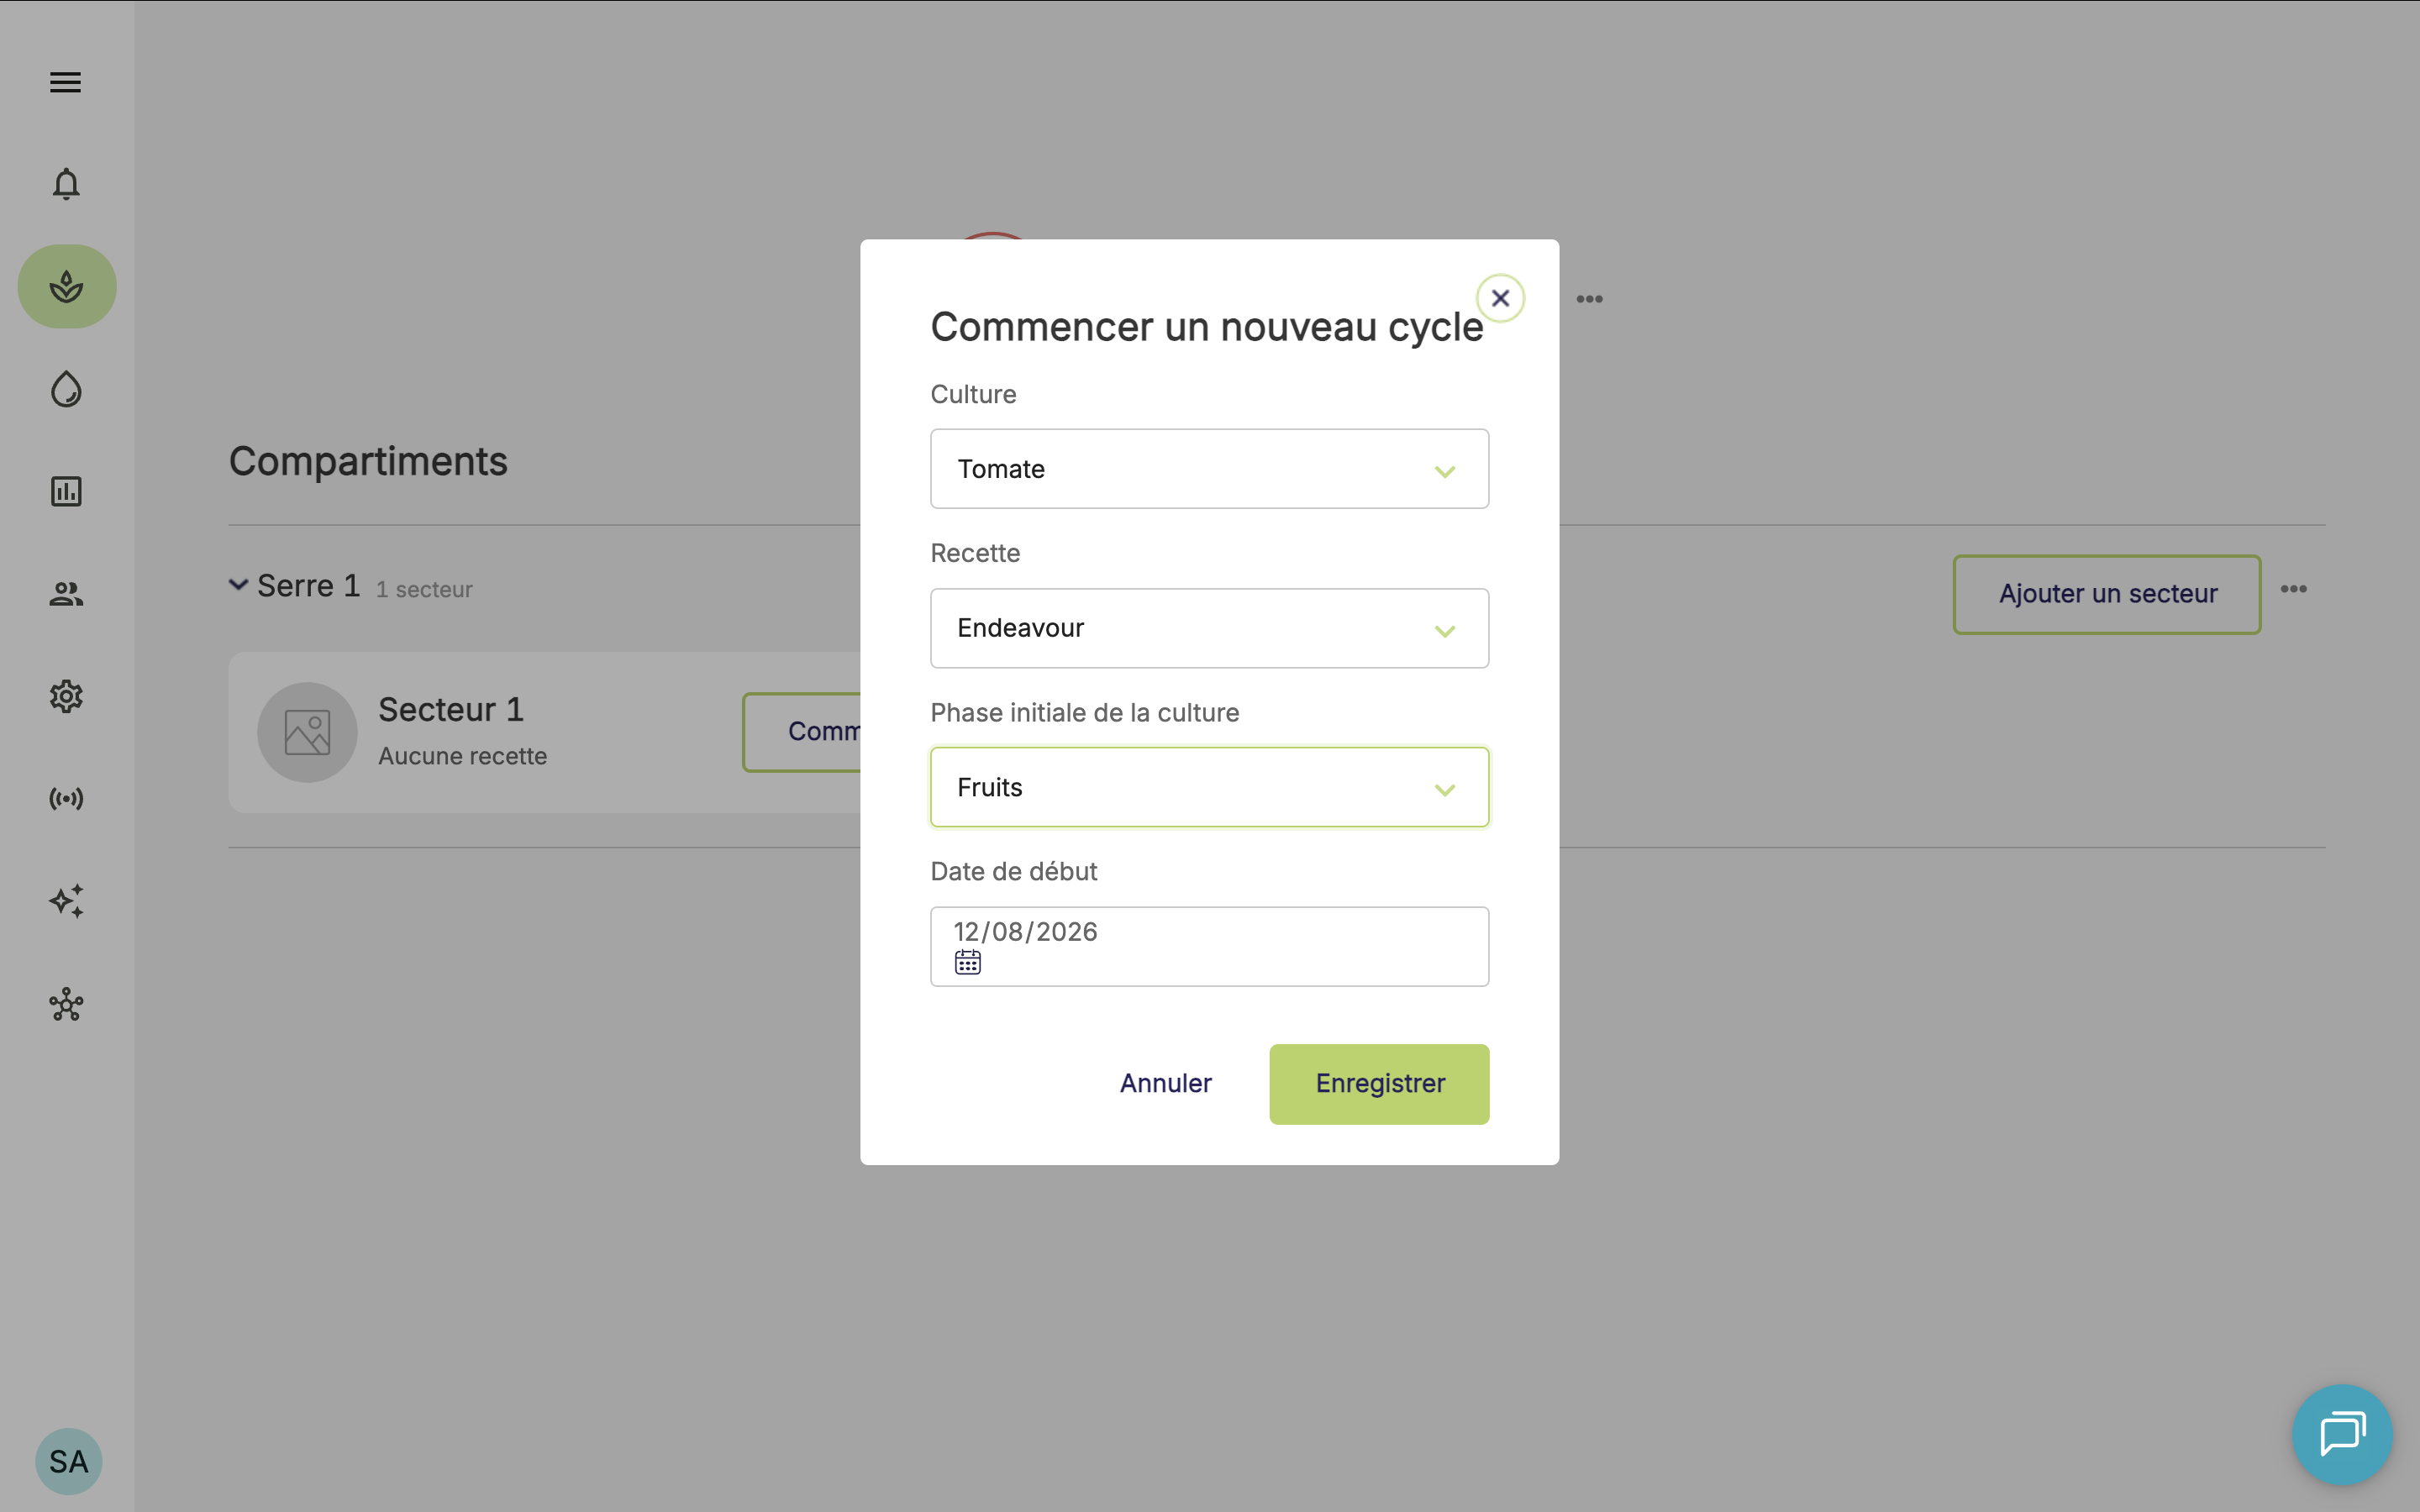Image resolution: width=2420 pixels, height=1512 pixels.
Task: Click the 1 secteur count text
Action: pos(424,590)
